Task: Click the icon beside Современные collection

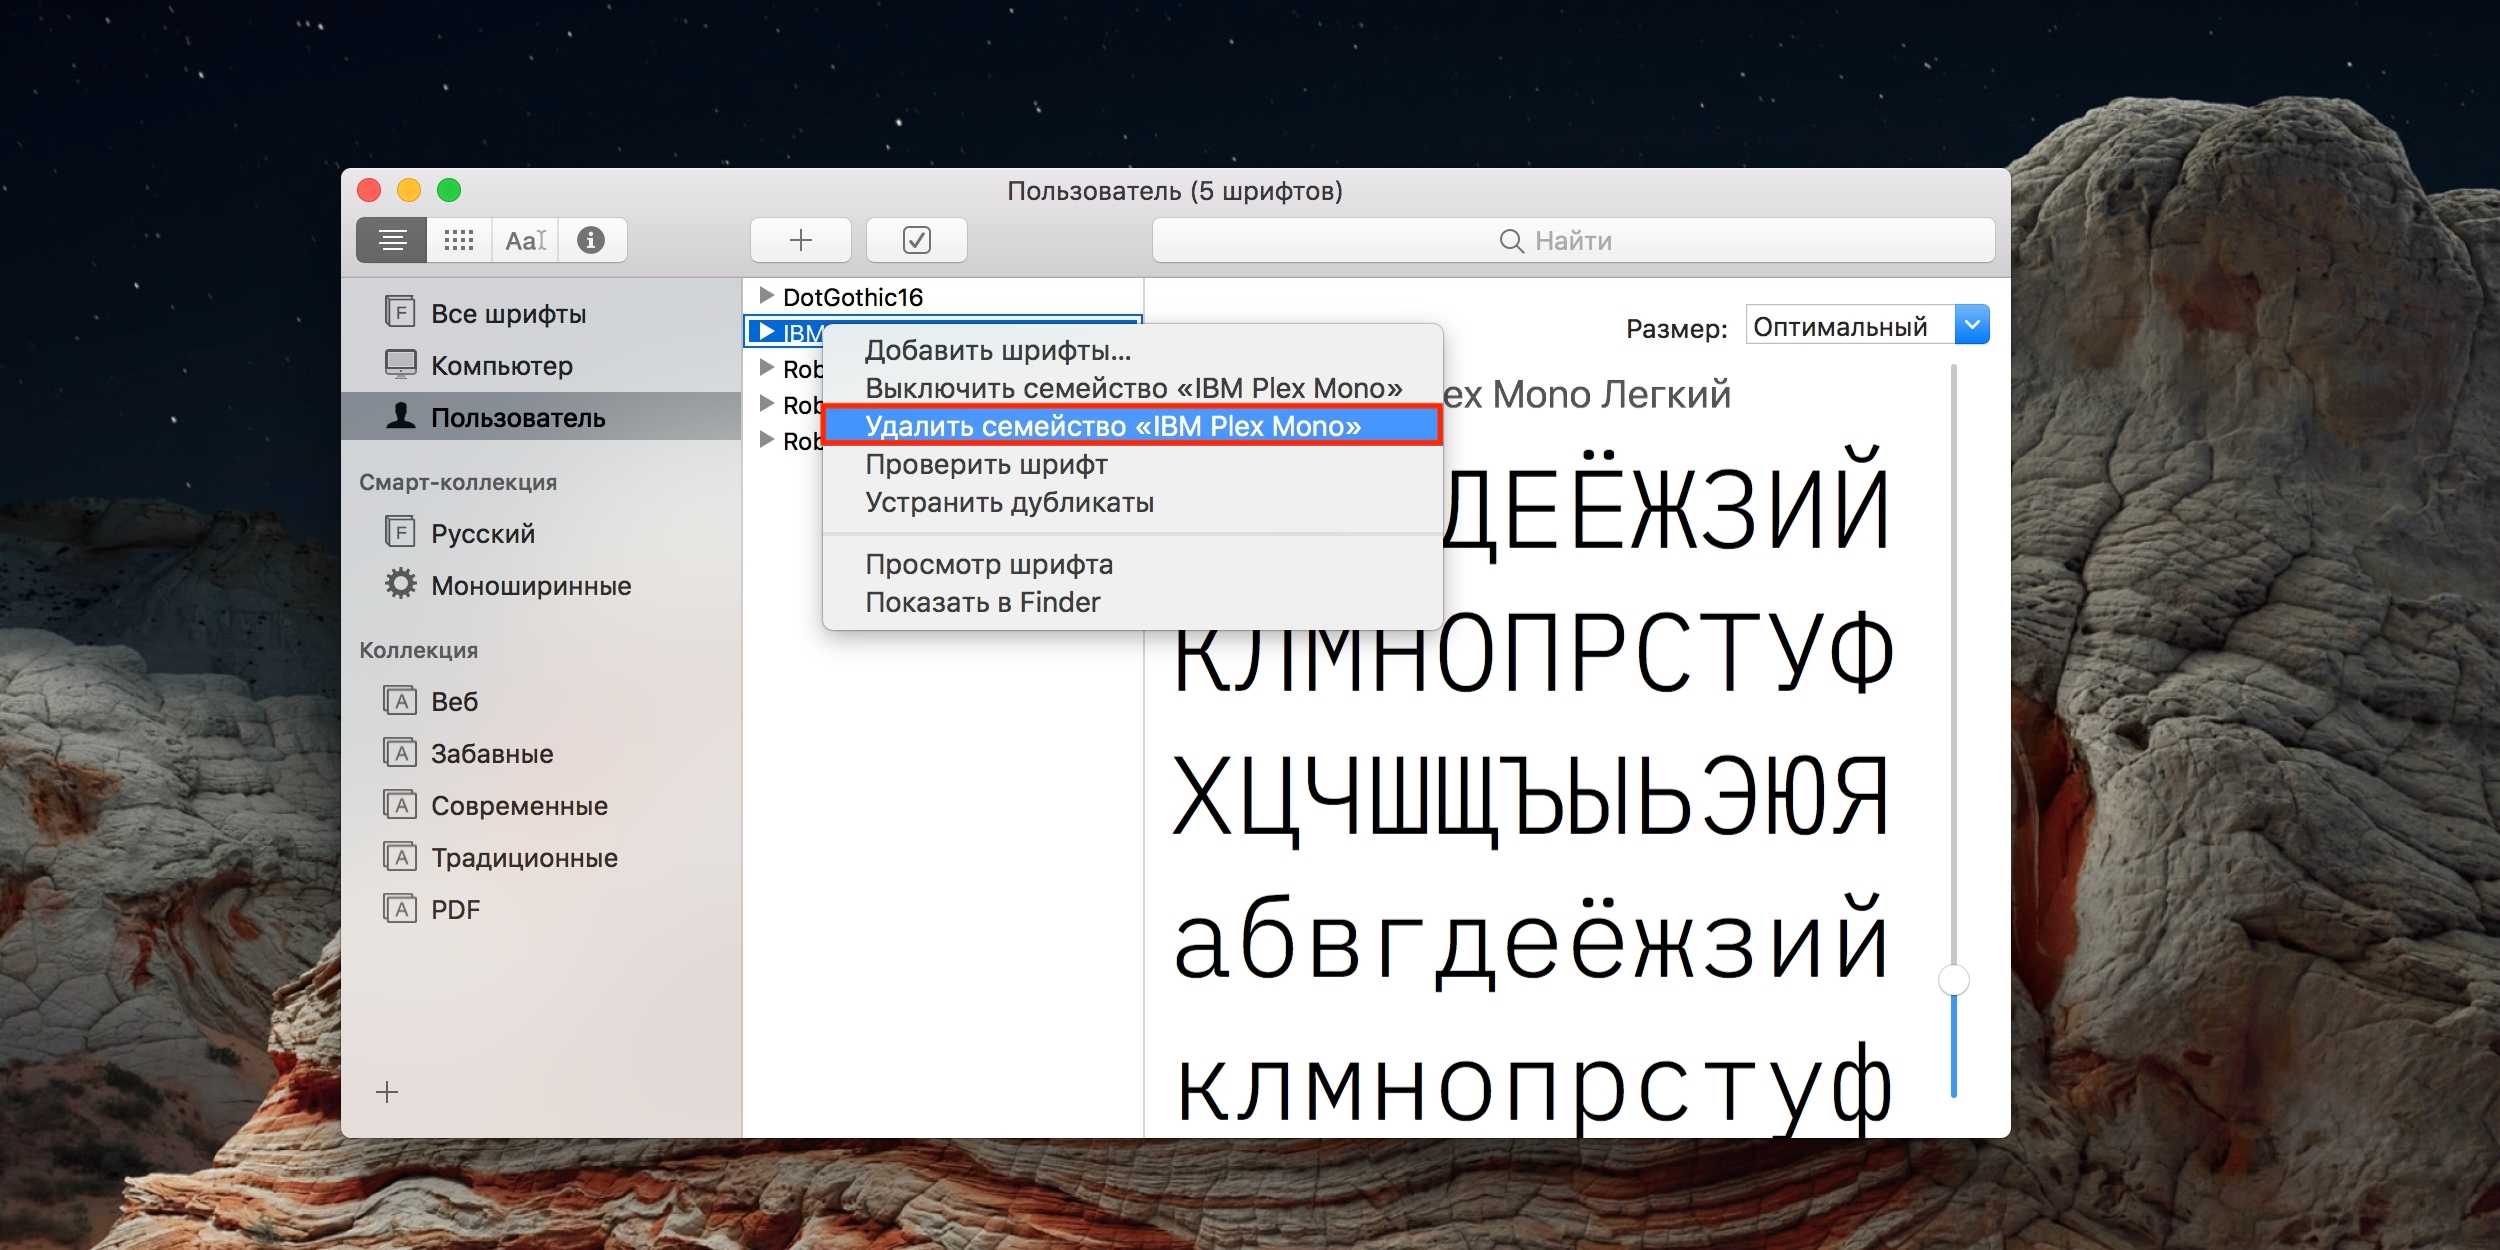Action: click(x=400, y=804)
